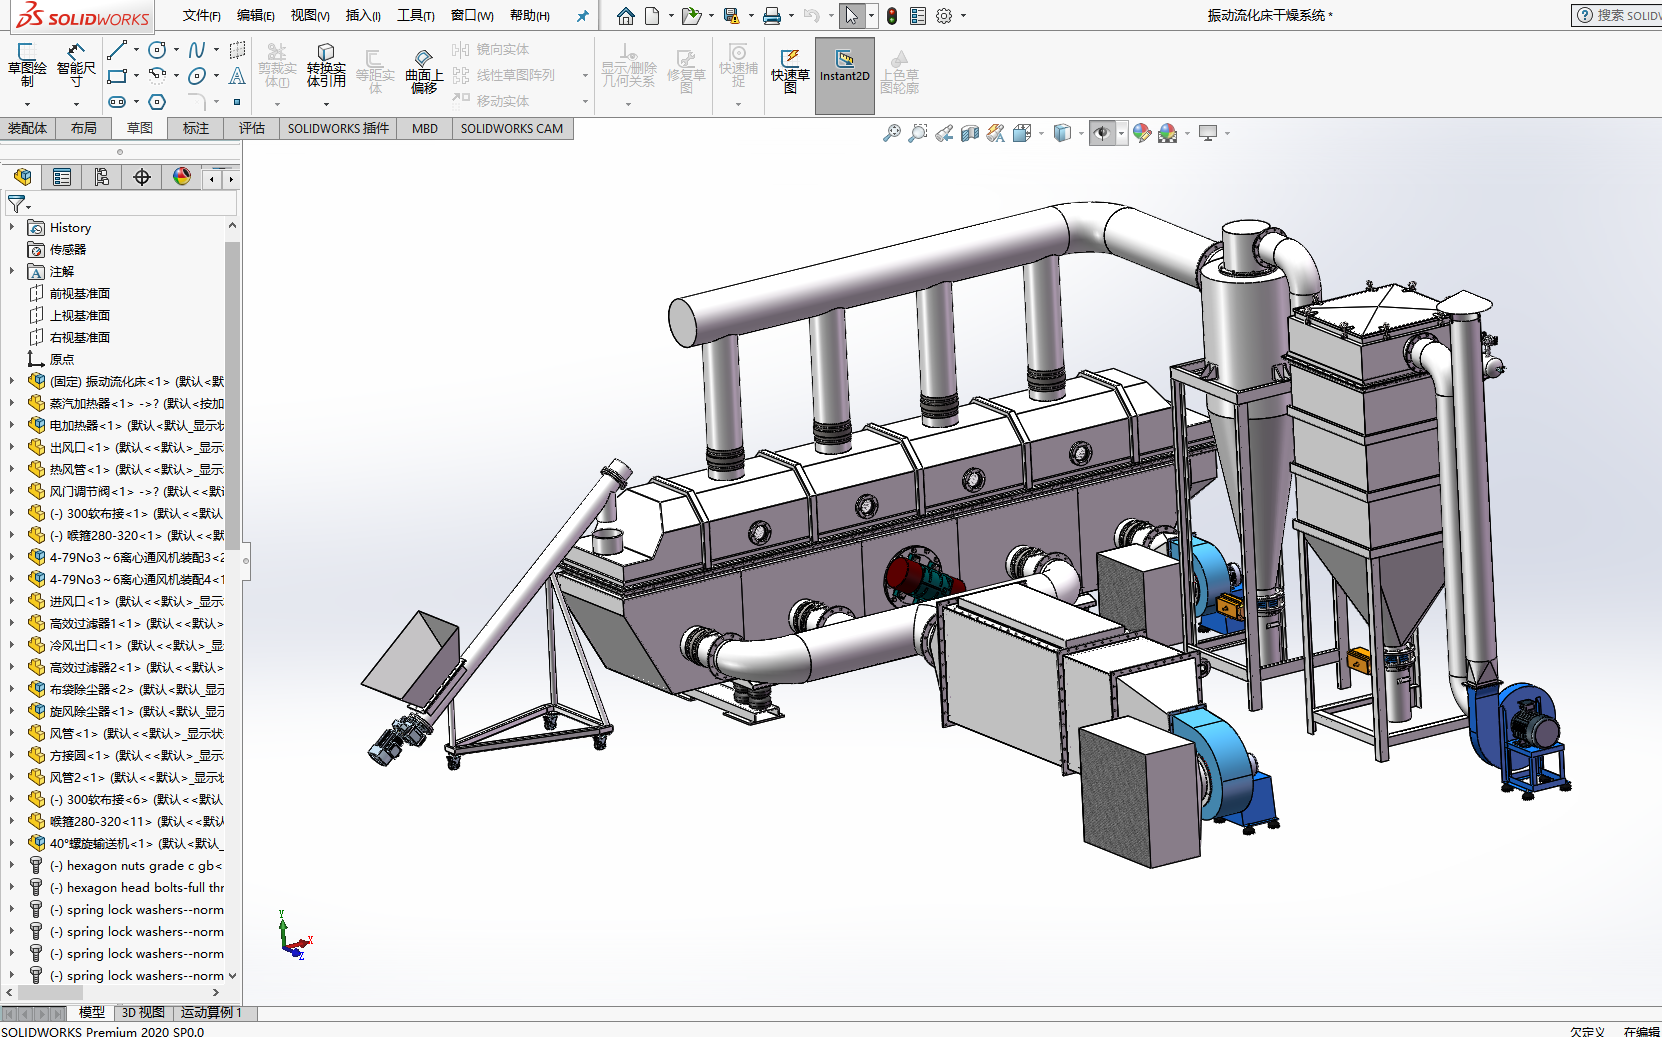Open the 工具(T) menu
The image size is (1662, 1037).
415,15
